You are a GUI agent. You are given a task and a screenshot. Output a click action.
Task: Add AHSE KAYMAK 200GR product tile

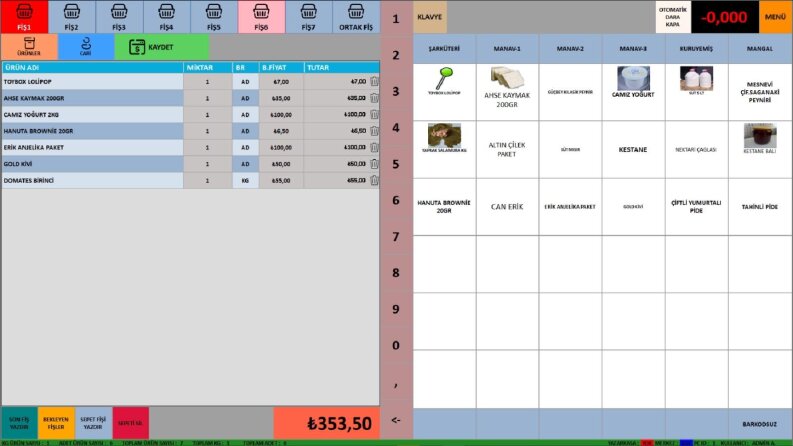pyautogui.click(x=507, y=92)
